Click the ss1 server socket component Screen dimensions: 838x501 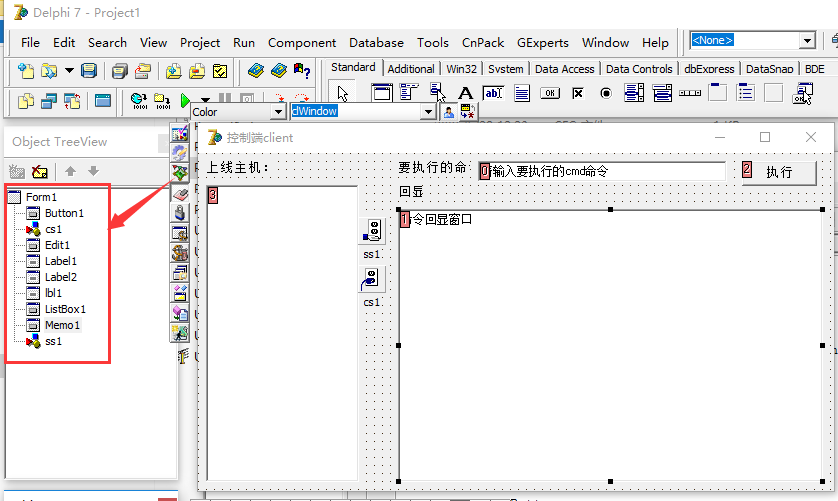tap(372, 232)
